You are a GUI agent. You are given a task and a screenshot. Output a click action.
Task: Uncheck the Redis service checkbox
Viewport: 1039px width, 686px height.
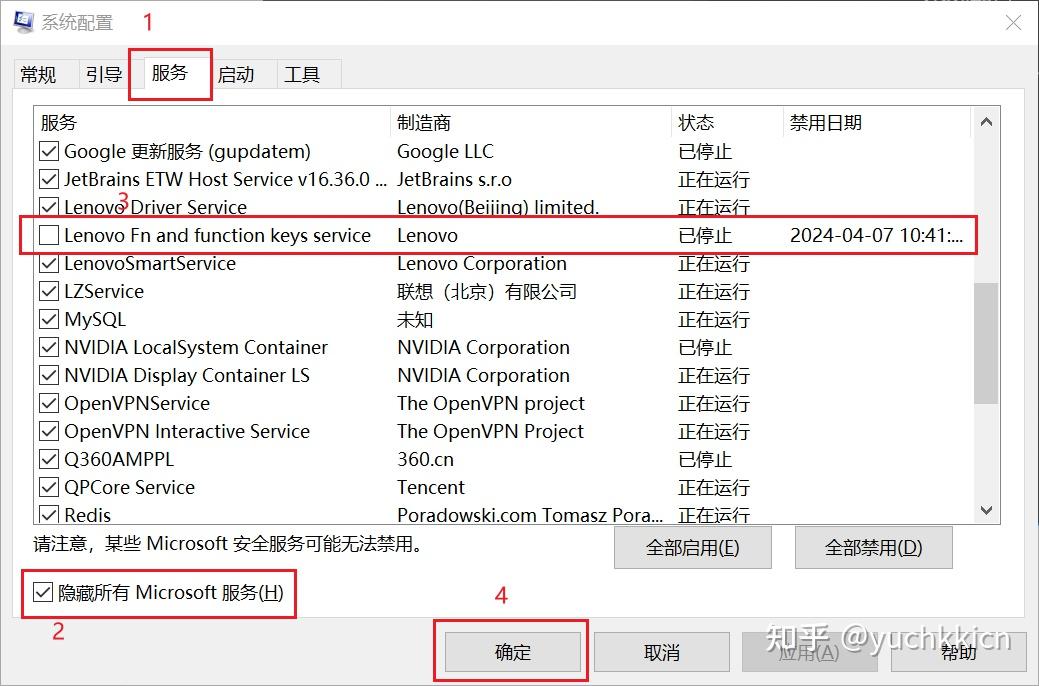point(48,514)
